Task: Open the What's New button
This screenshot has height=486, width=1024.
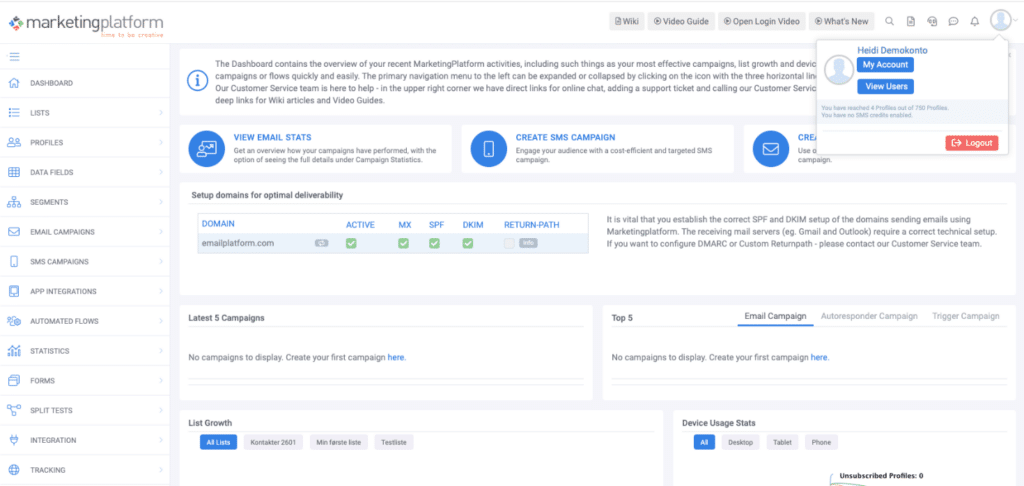Action: [841, 22]
